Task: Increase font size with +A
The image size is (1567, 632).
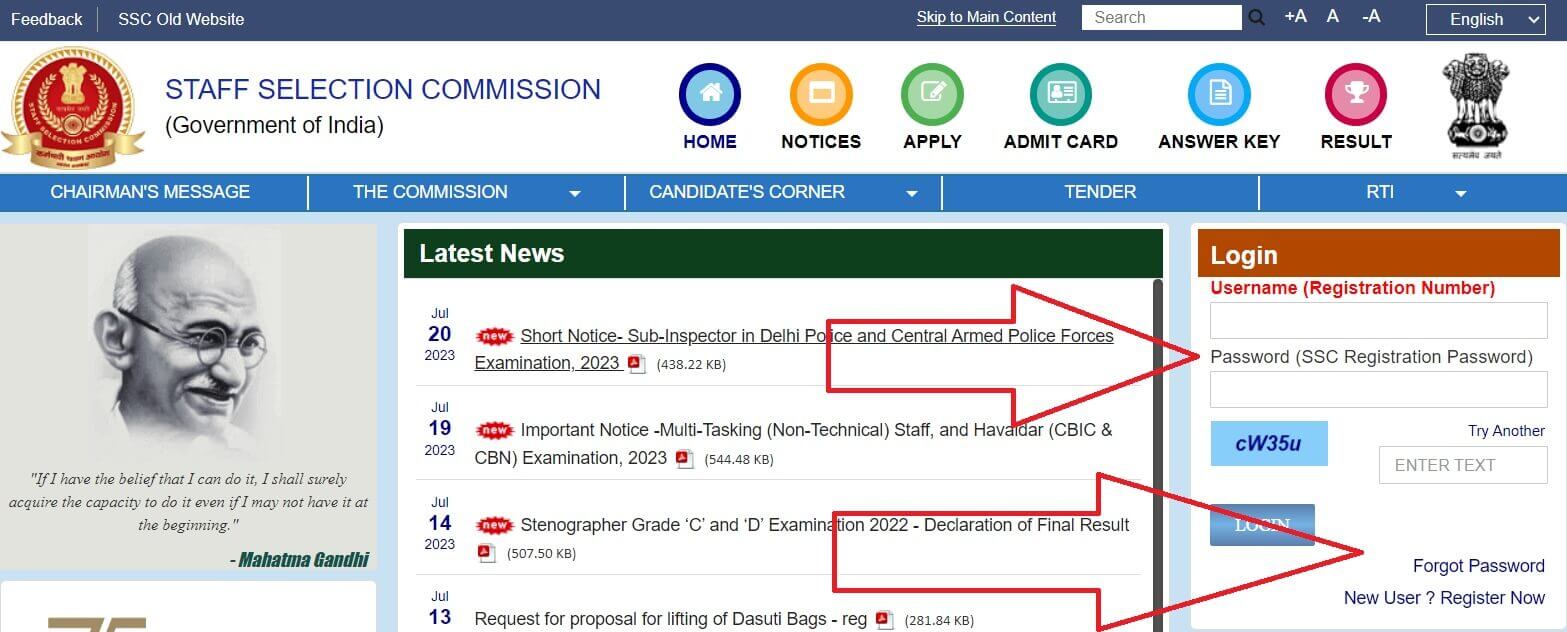Action: point(1295,16)
